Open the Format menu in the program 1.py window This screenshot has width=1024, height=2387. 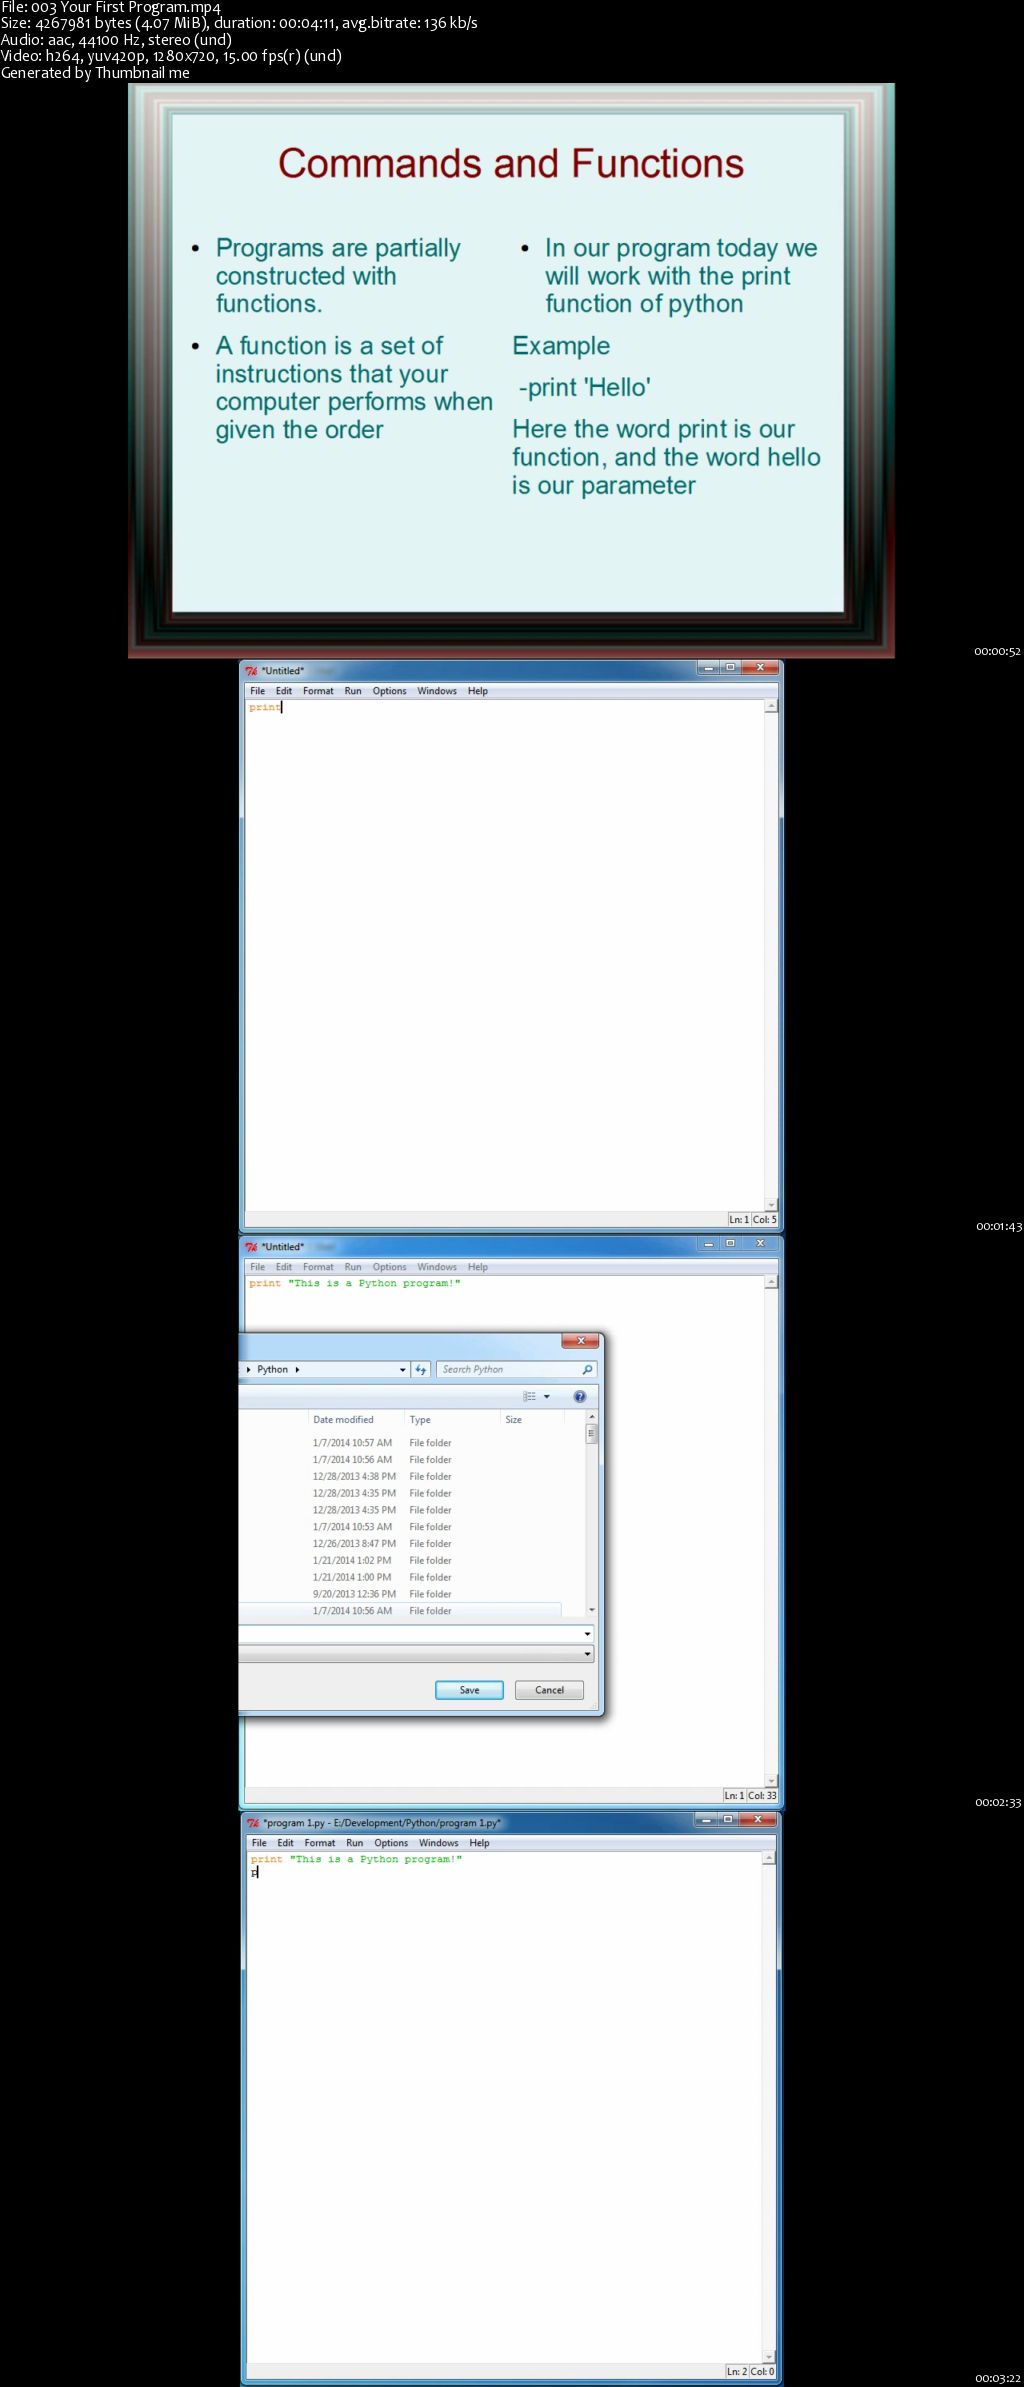(320, 1842)
